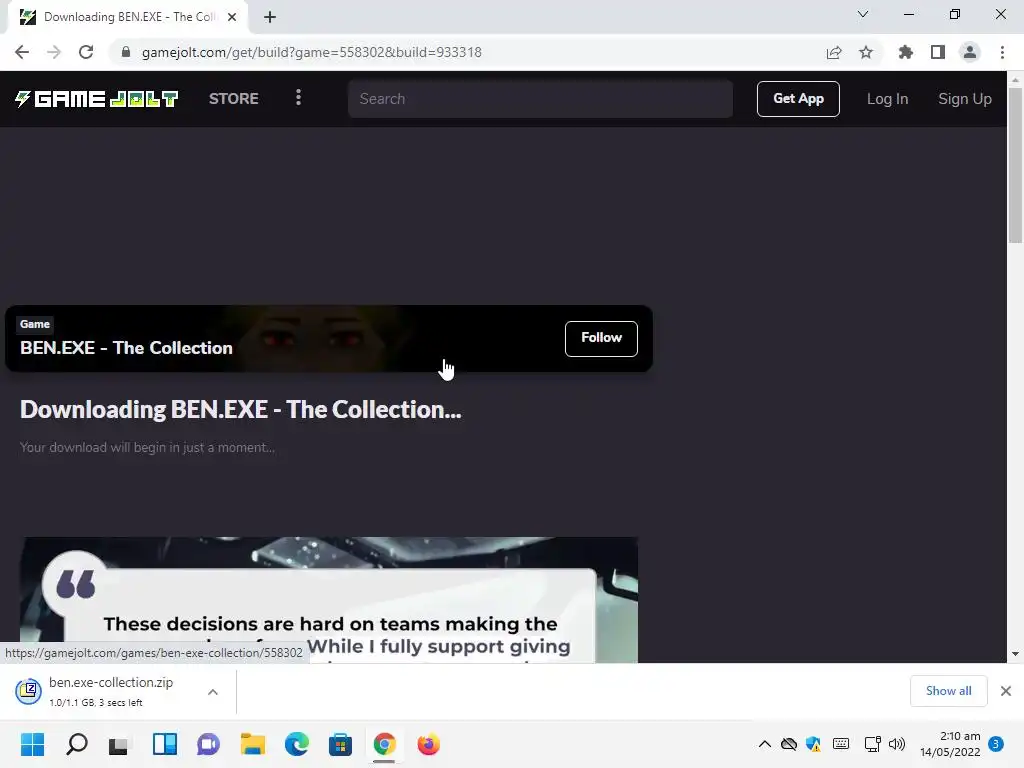The width and height of the screenshot is (1024, 768).
Task: Show hidden system tray icons
Action: click(x=765, y=744)
